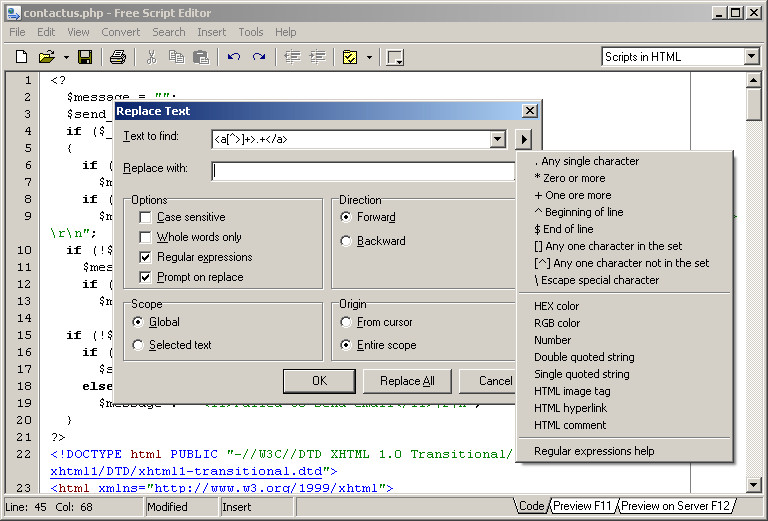Select Entire scope origin radio button
Screen dimensions: 768x521
(346, 345)
